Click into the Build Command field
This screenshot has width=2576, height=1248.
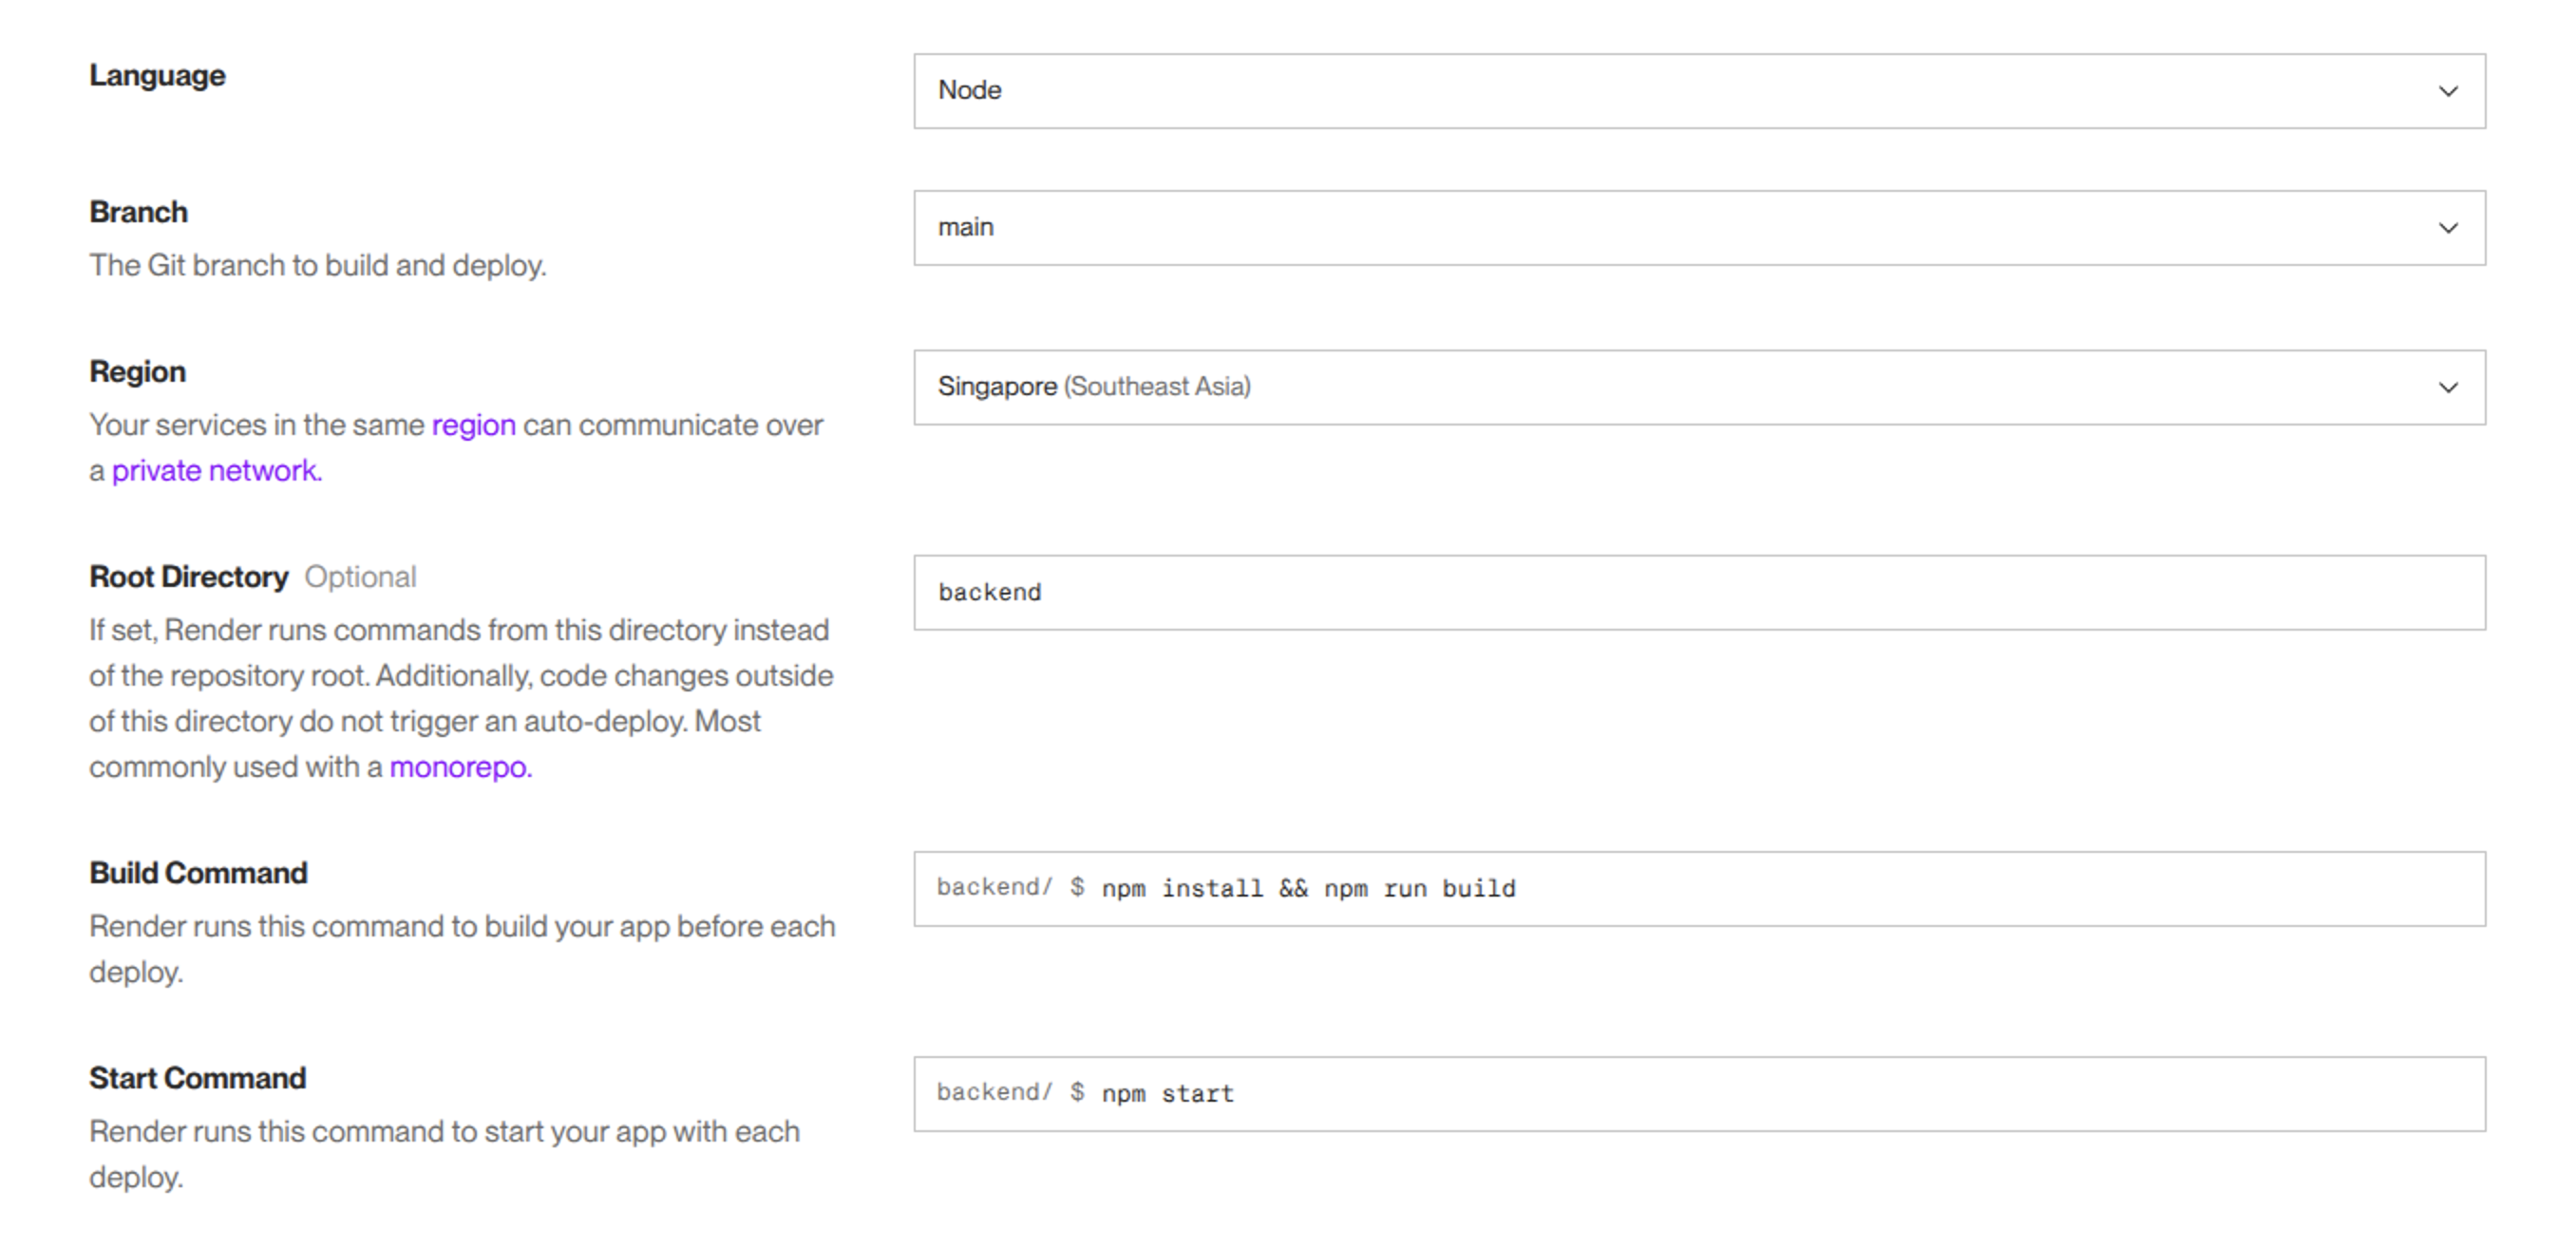point(1900,889)
